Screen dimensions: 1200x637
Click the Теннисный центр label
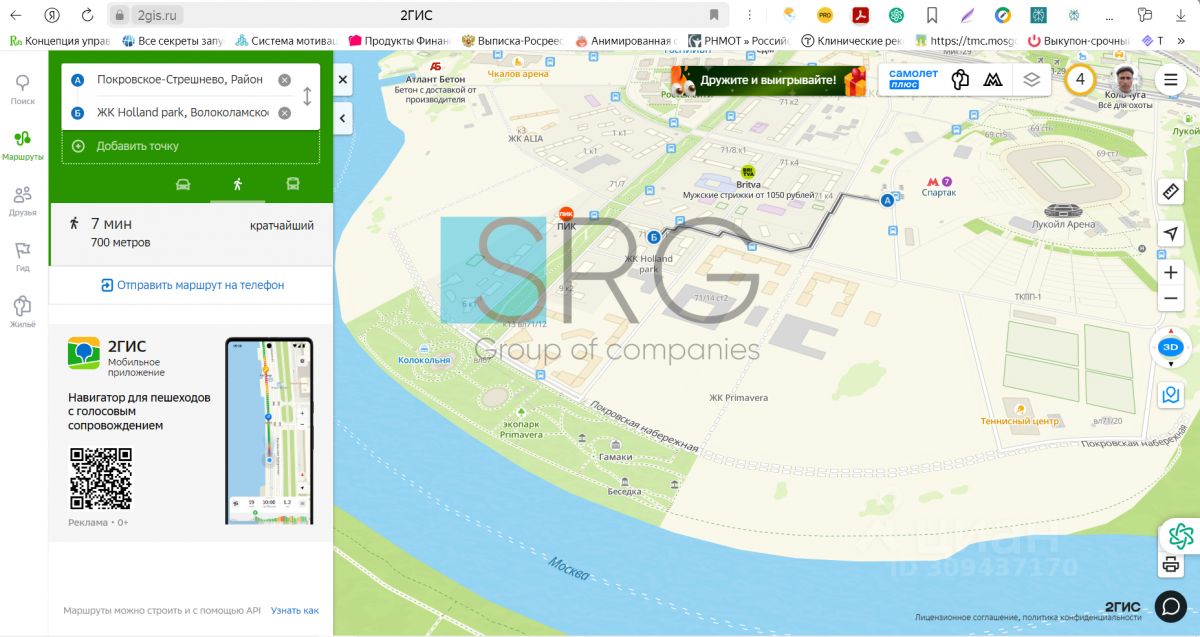1019,421
